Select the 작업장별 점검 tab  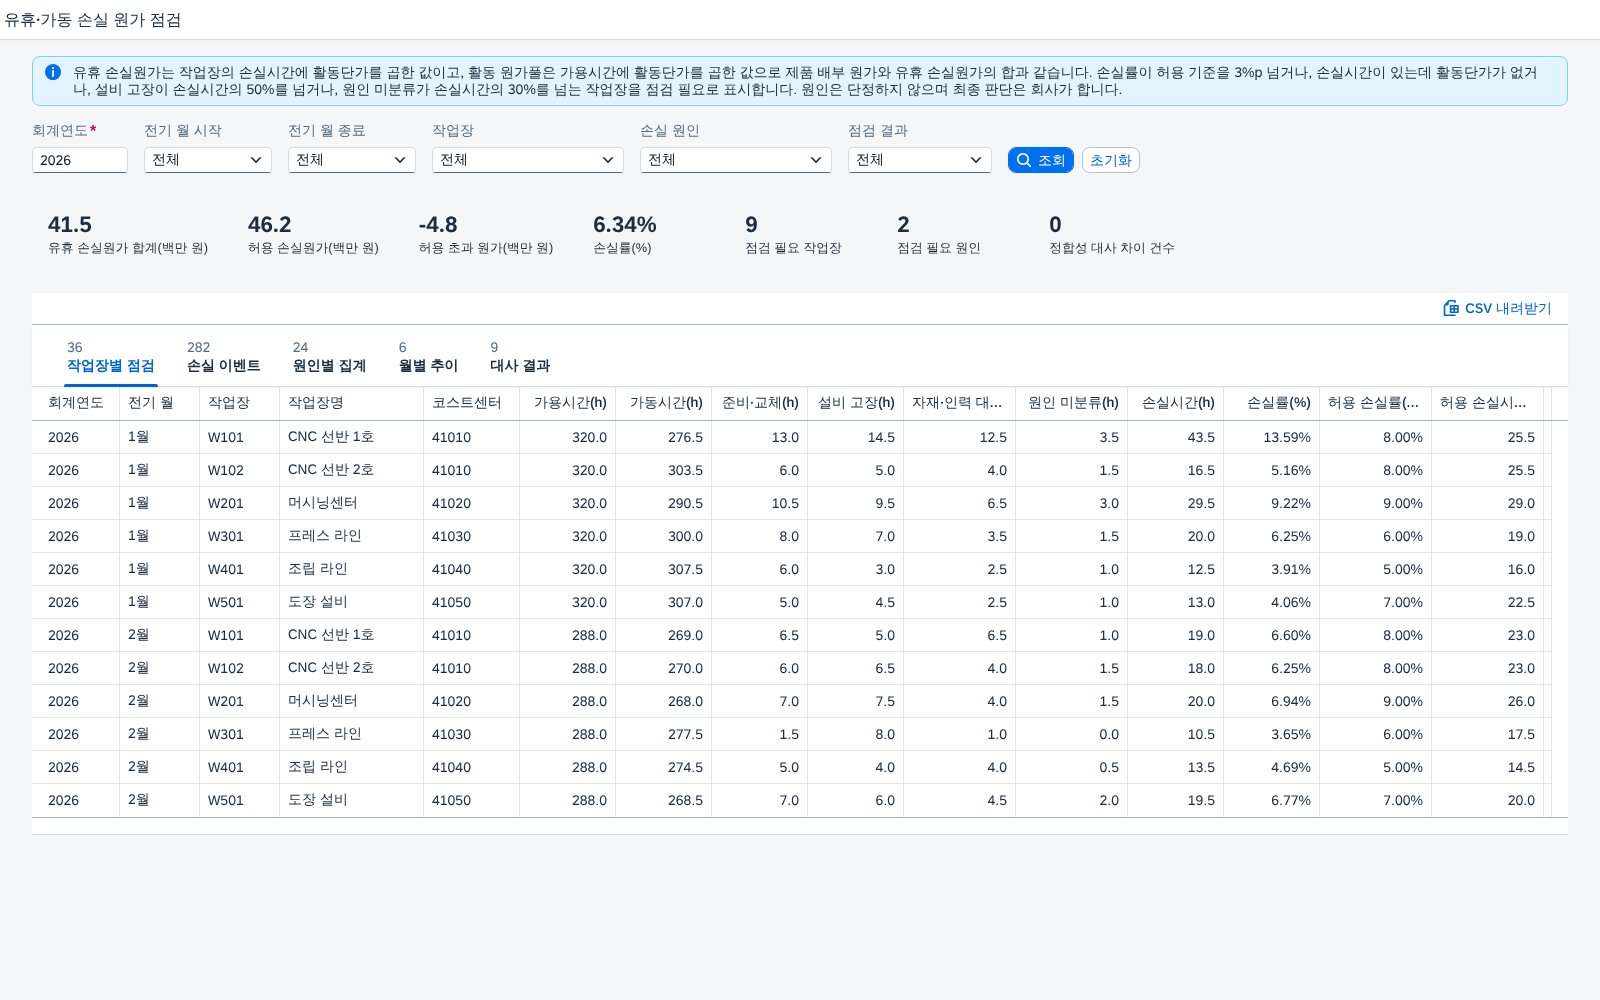[x=110, y=357]
